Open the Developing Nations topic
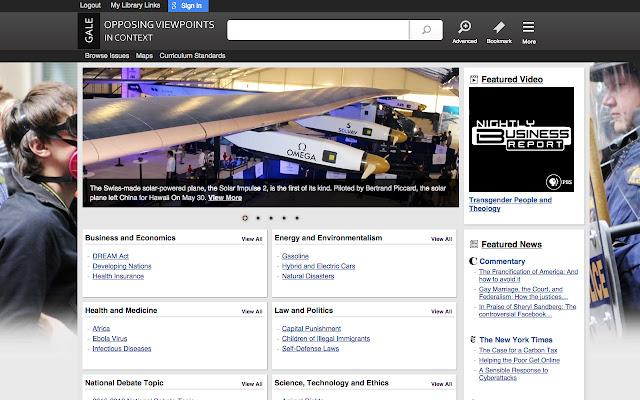The height and width of the screenshot is (400, 640). tap(122, 266)
